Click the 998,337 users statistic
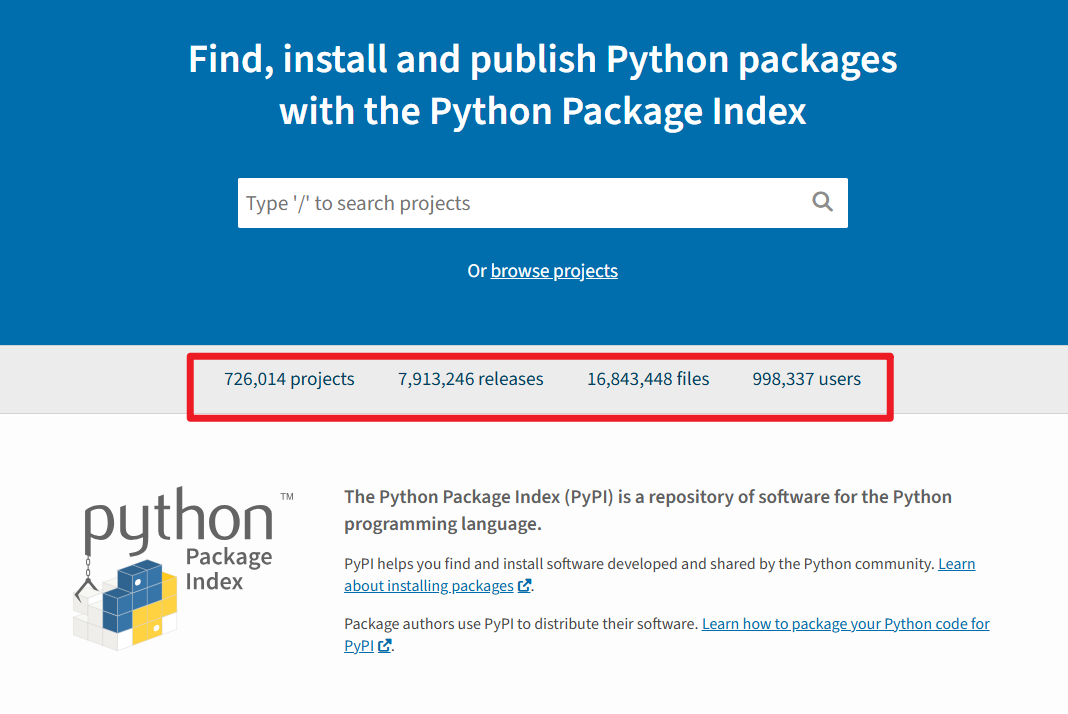 point(806,379)
